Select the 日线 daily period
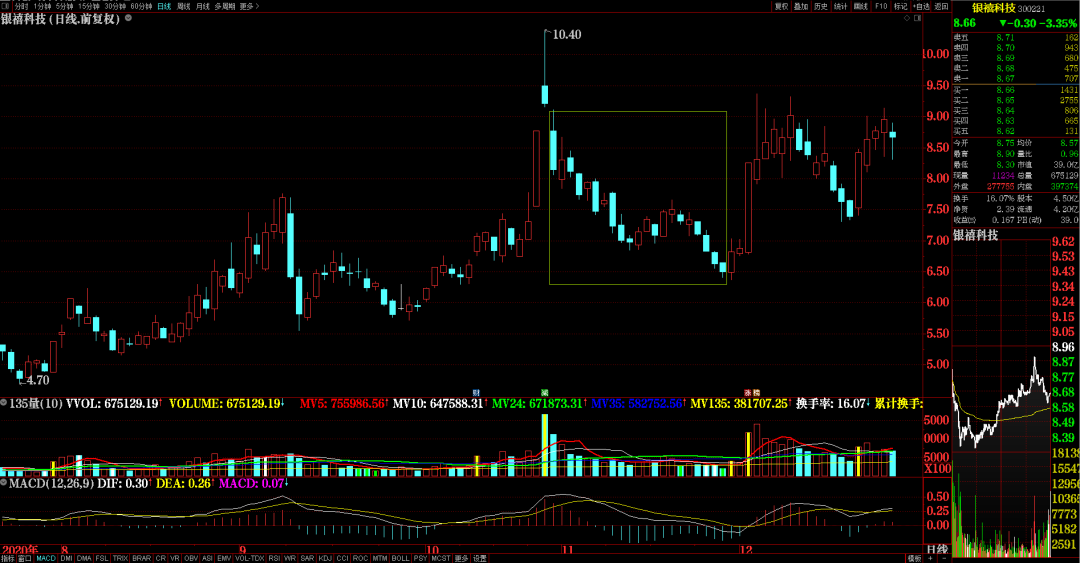This screenshot has height=563, width=1080. [164, 6]
